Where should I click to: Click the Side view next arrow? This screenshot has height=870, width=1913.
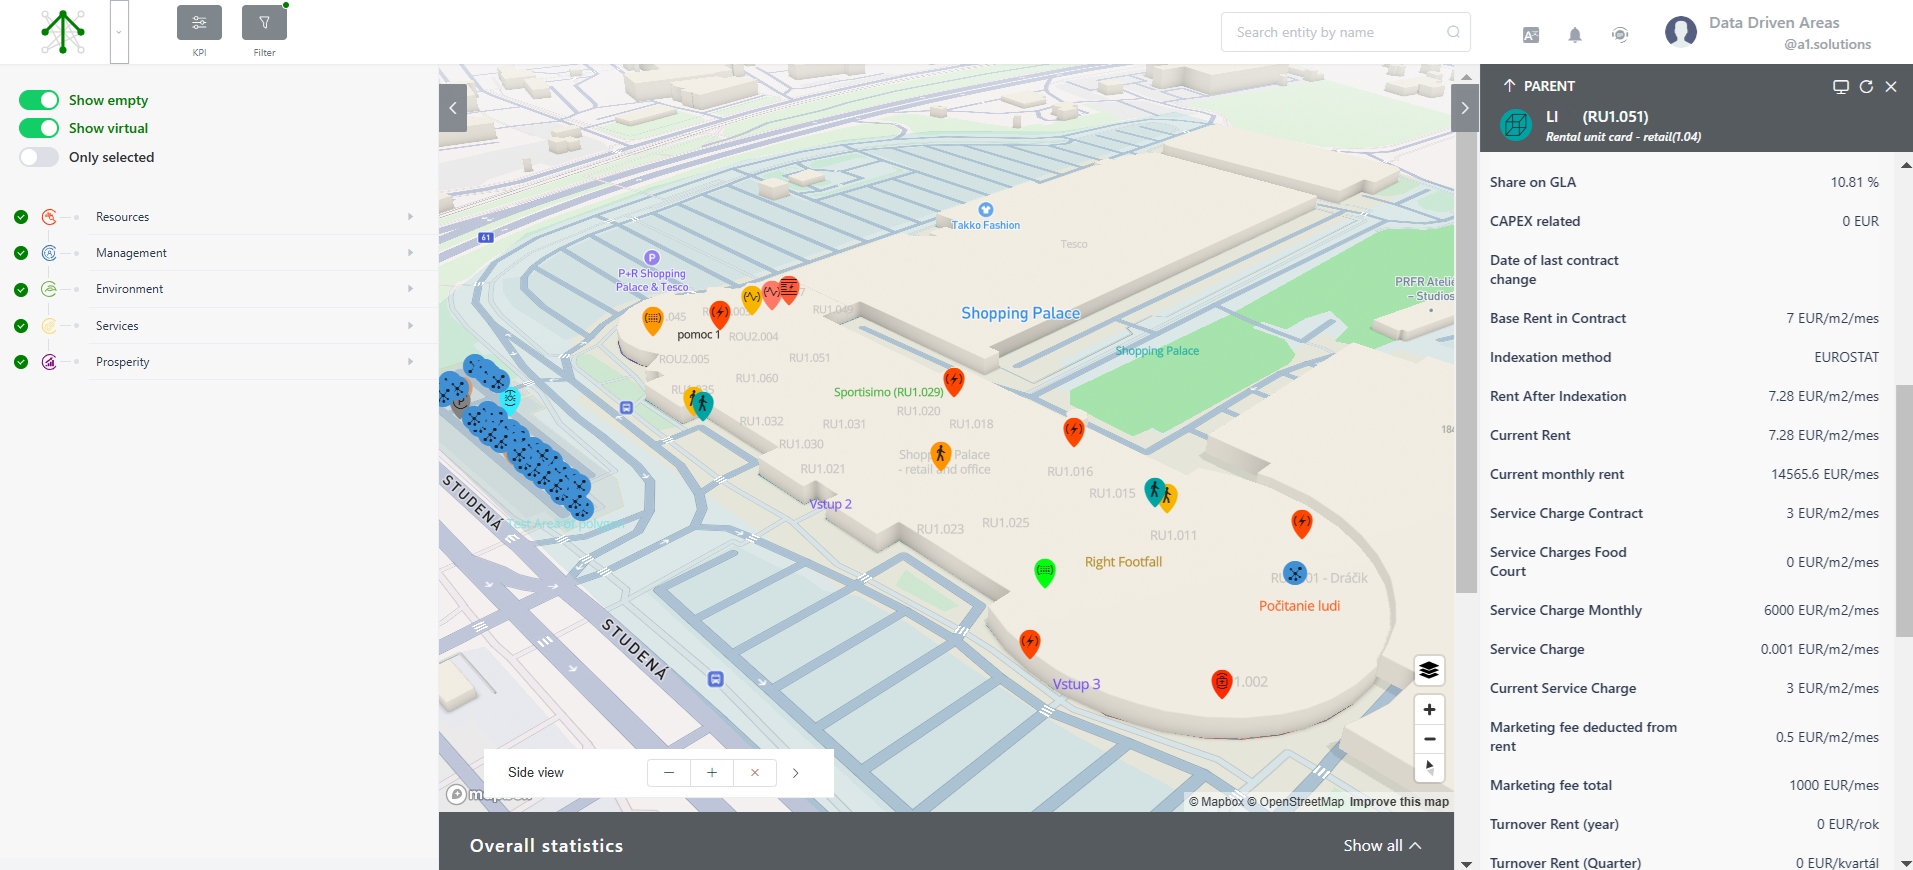point(796,773)
